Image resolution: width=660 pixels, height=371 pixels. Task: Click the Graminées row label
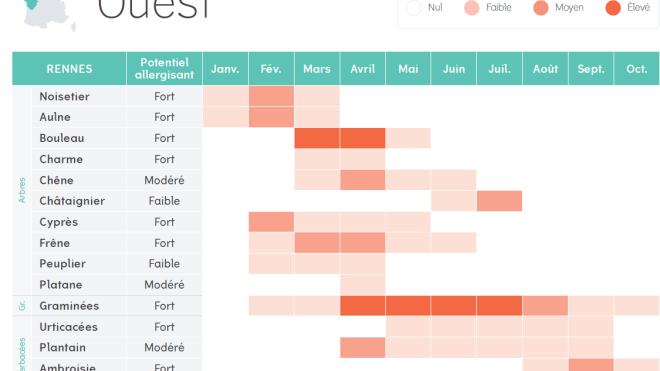pyautogui.click(x=69, y=306)
